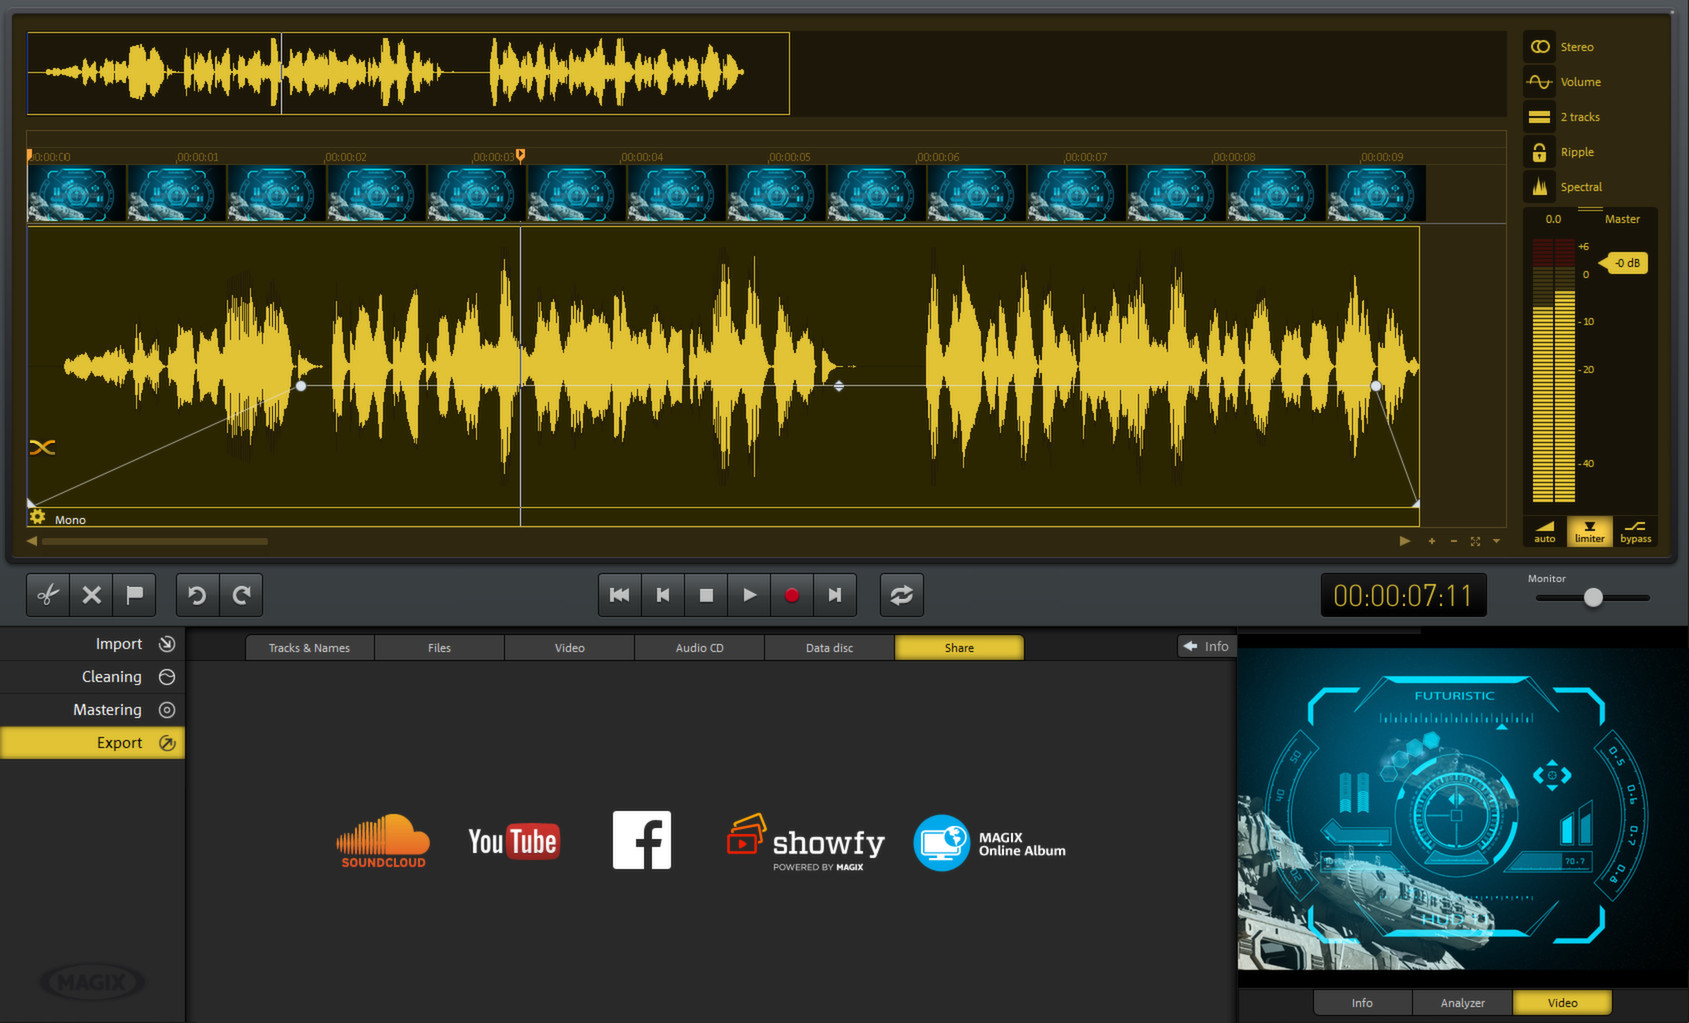Viewport: 1689px width, 1023px height.
Task: Click the video preview monitor
Action: tap(1462, 810)
